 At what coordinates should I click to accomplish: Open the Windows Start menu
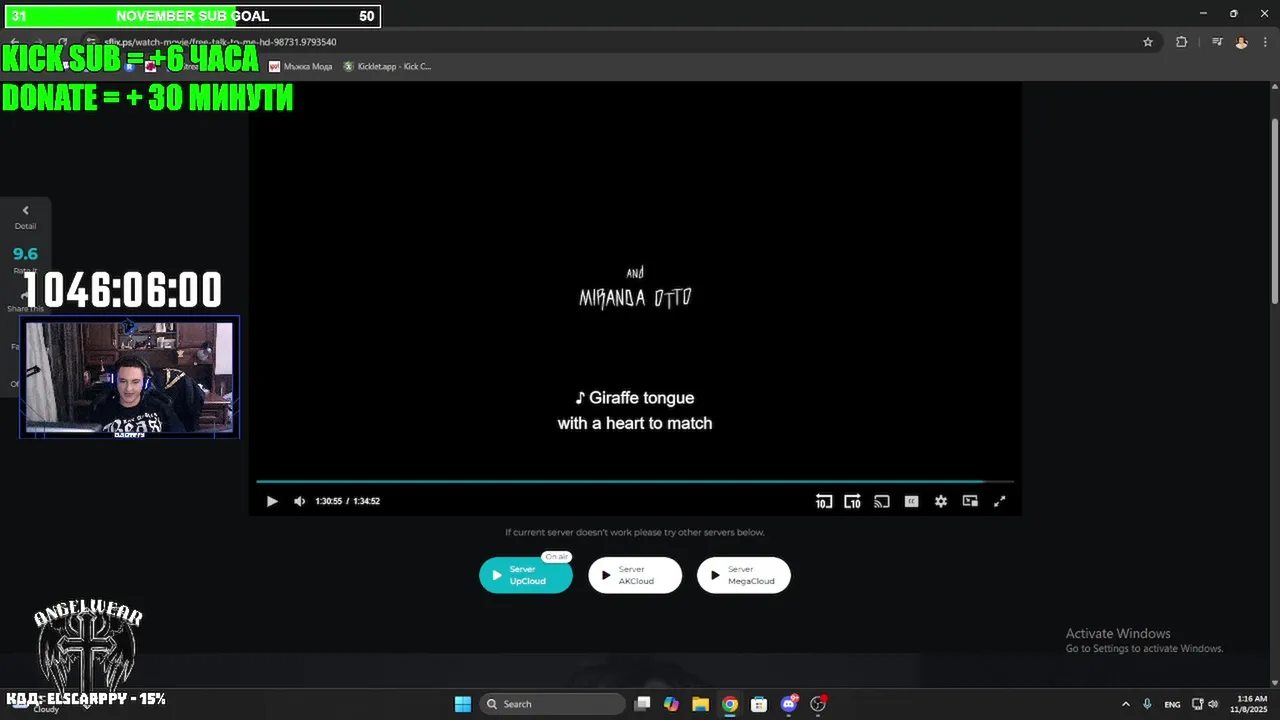(463, 704)
